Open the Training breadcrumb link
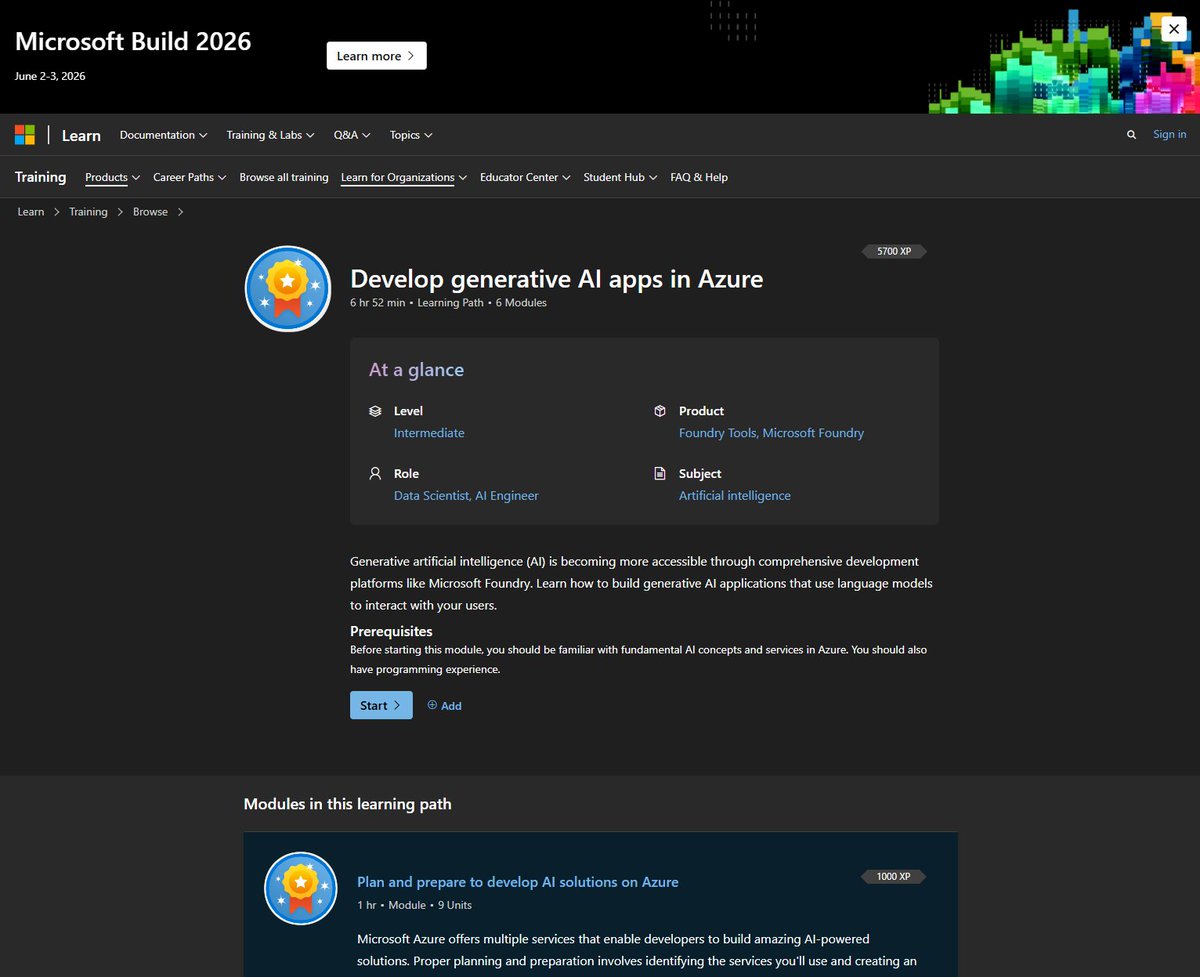 coord(88,212)
